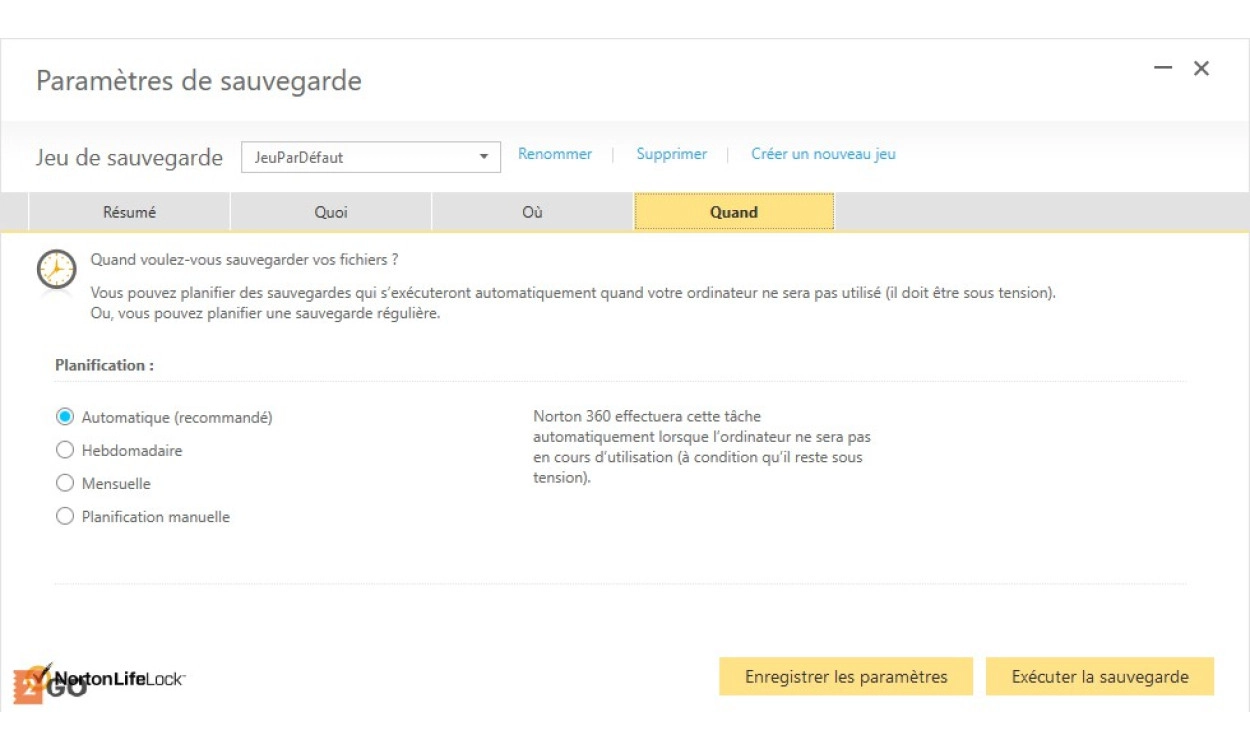Switch to the Résumé tab

pyautogui.click(x=129, y=212)
